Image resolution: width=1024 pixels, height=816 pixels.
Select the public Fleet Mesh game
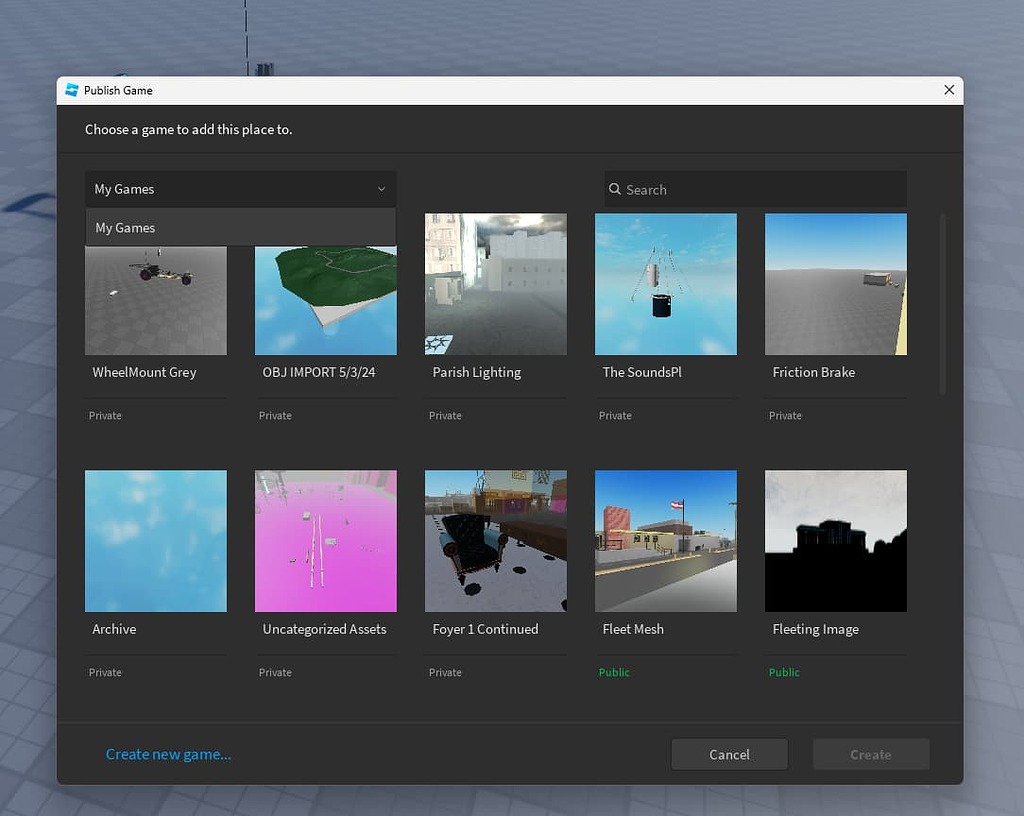pyautogui.click(x=666, y=541)
